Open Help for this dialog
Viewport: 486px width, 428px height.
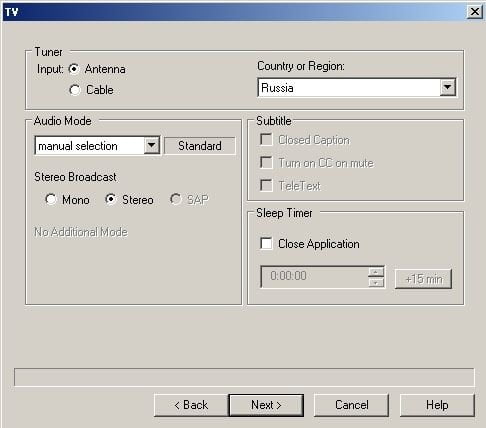coord(437,405)
